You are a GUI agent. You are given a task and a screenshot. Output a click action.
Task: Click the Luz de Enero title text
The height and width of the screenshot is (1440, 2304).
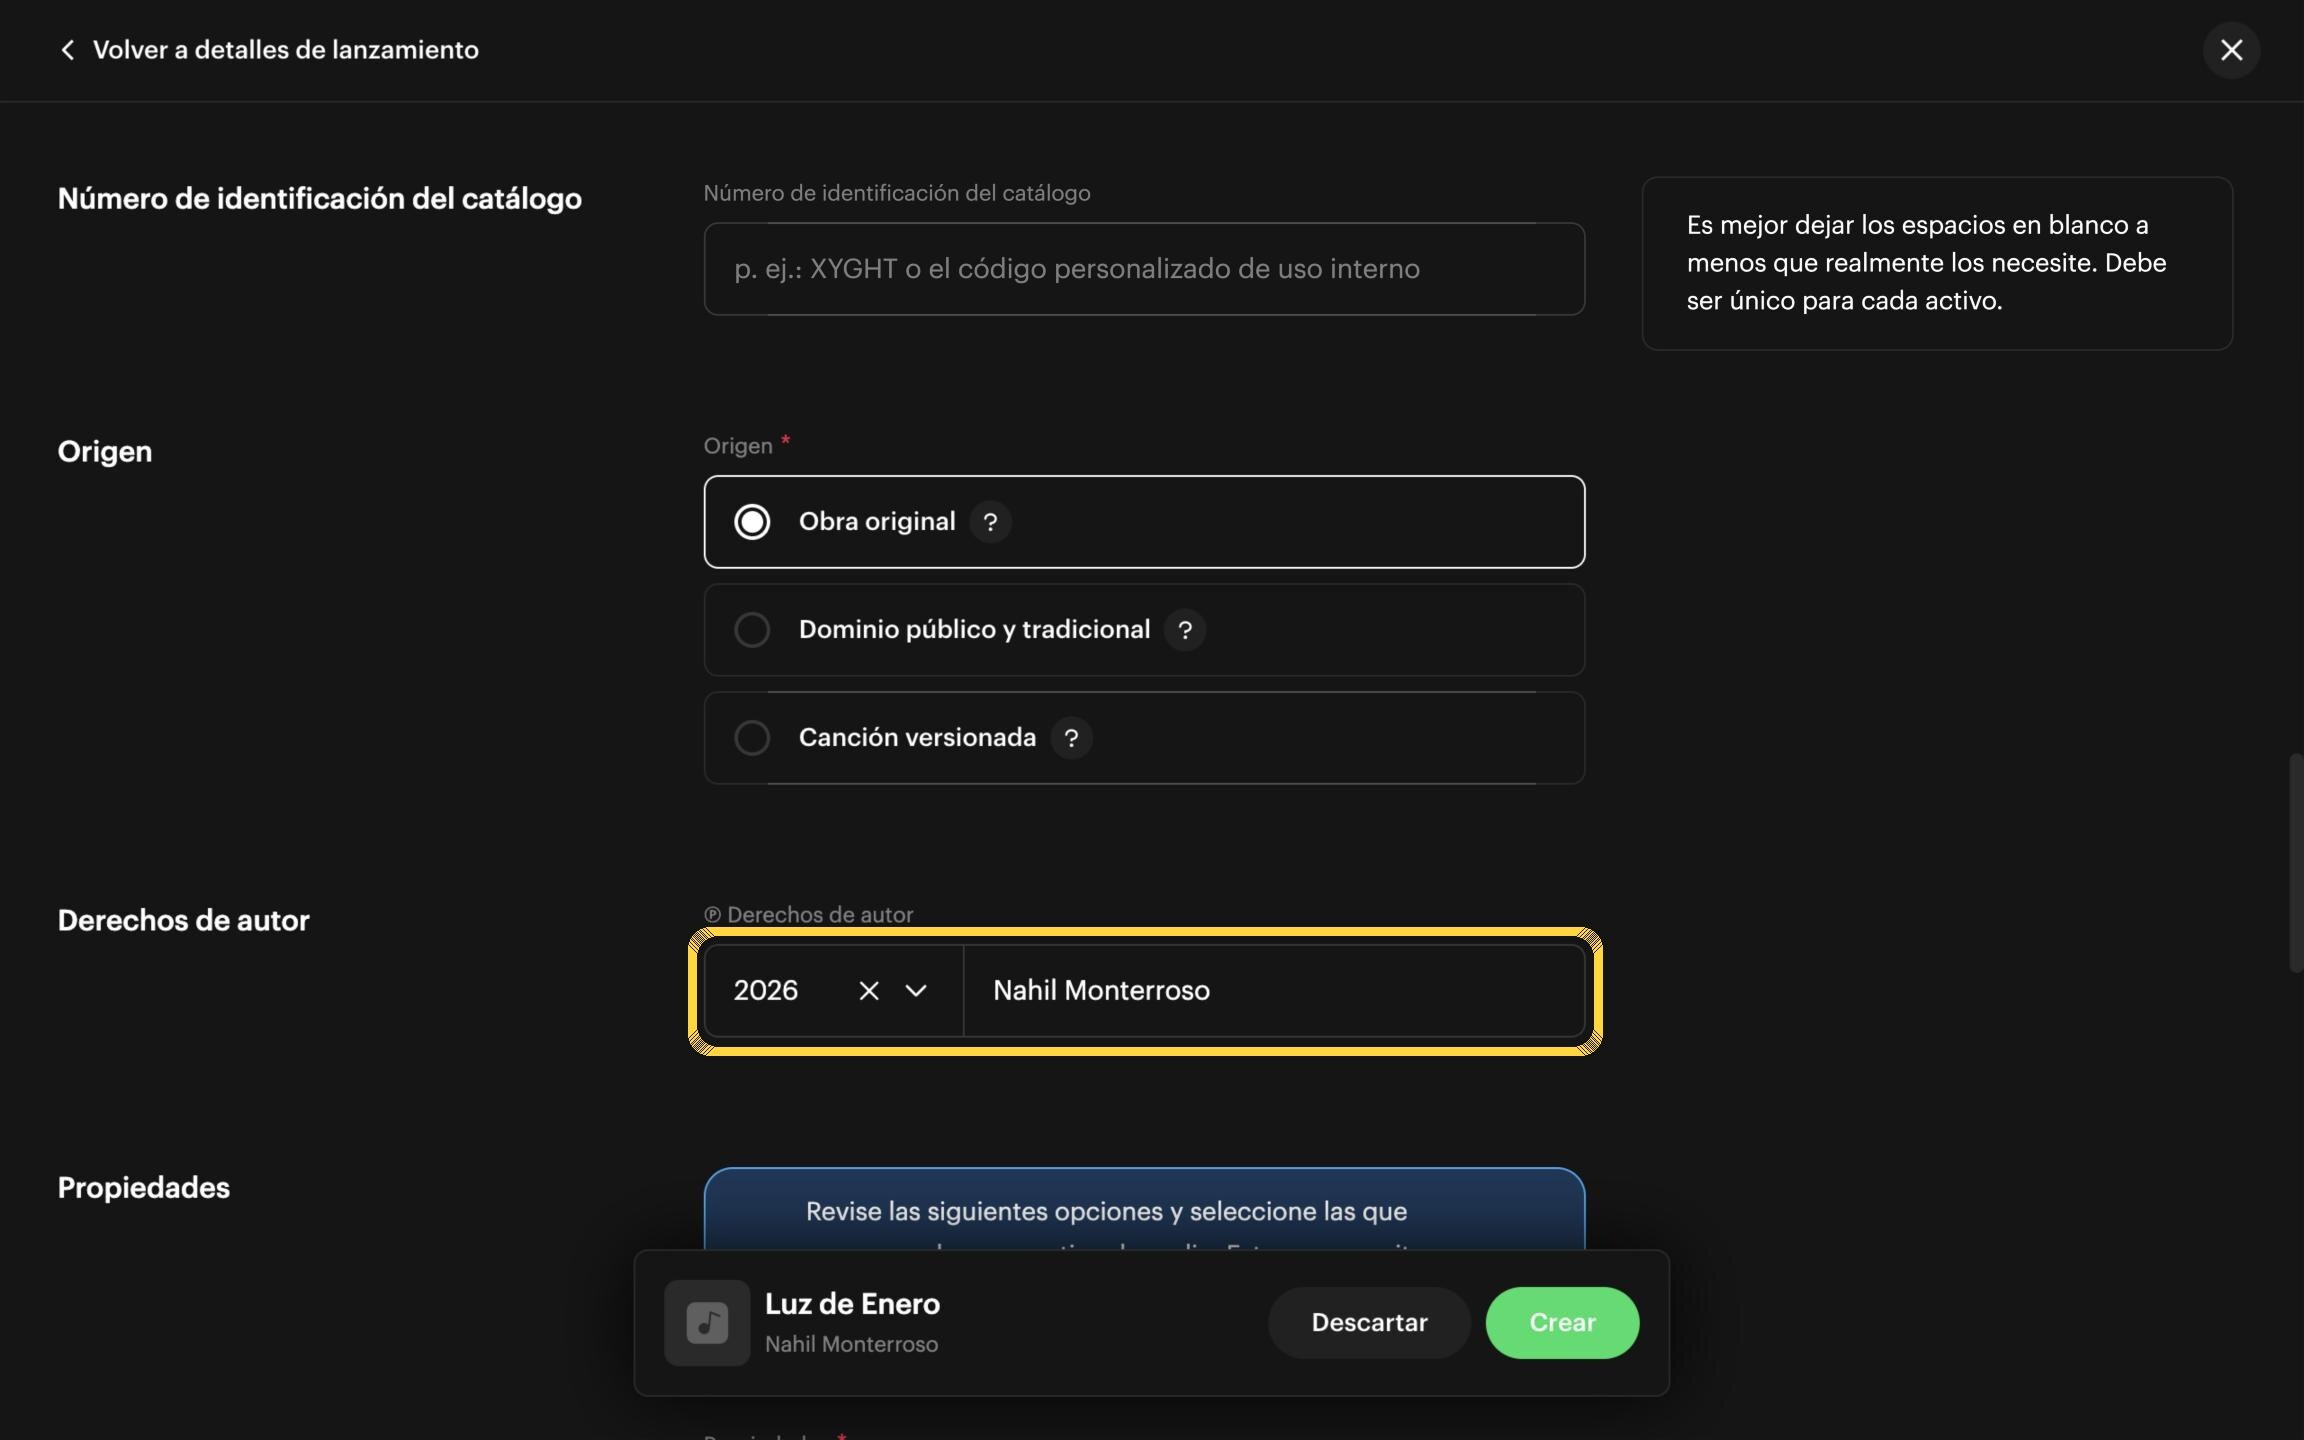(x=852, y=1304)
